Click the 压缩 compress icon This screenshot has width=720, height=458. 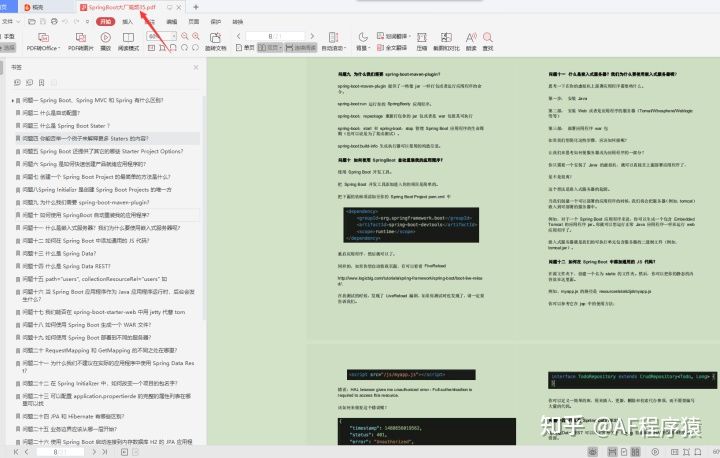click(422, 38)
